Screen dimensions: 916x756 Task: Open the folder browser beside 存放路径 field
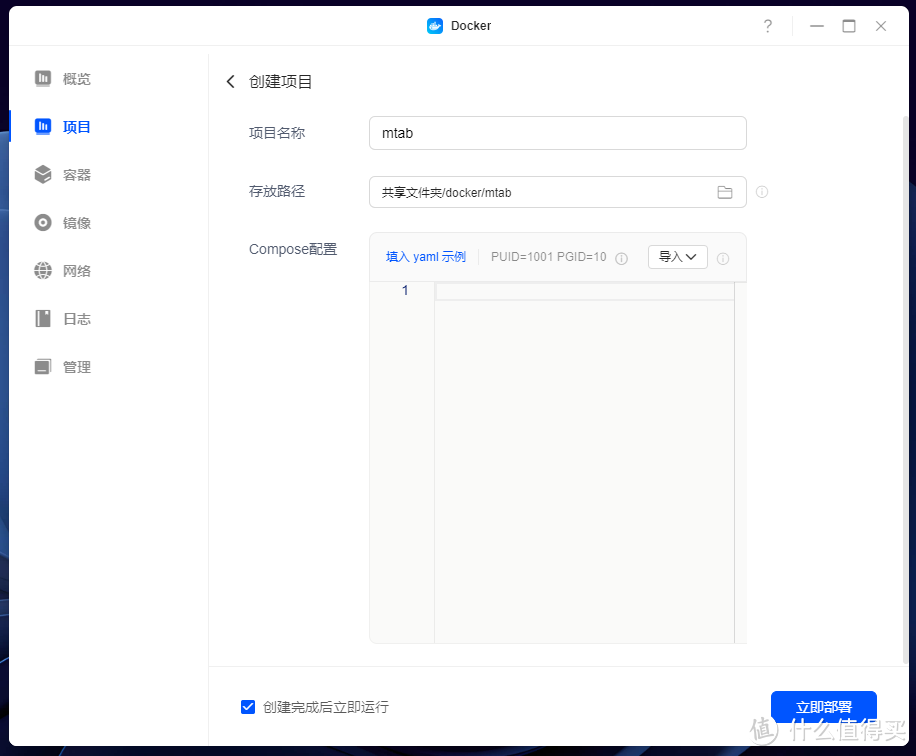point(725,192)
